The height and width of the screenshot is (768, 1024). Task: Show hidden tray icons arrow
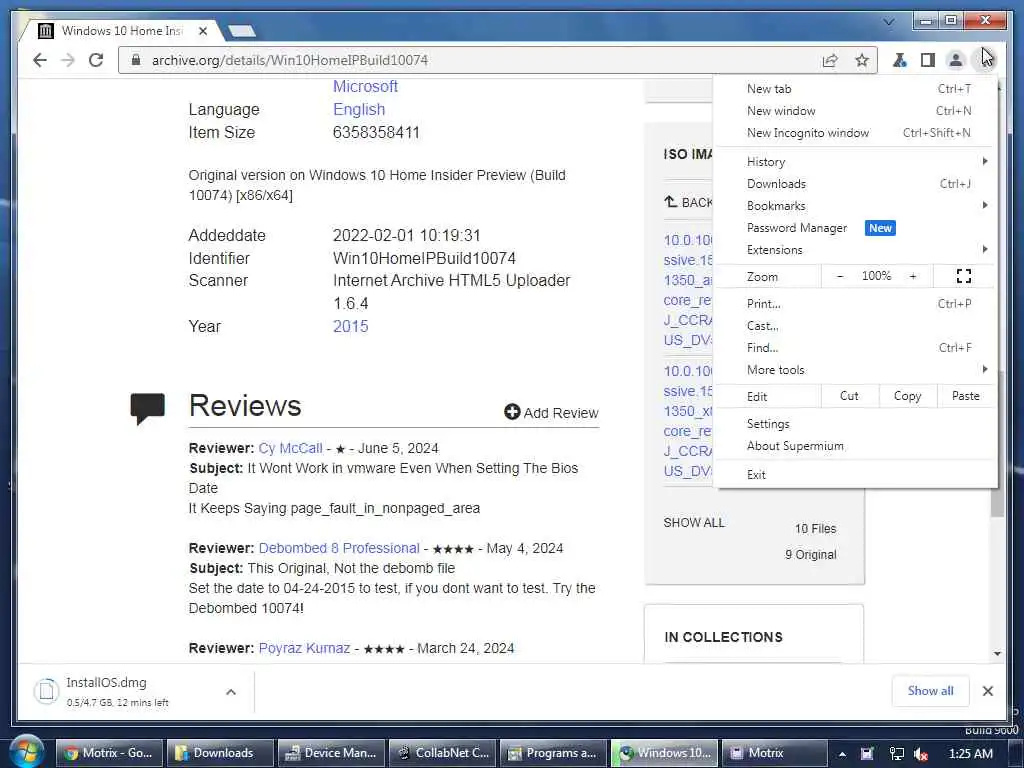click(842, 754)
